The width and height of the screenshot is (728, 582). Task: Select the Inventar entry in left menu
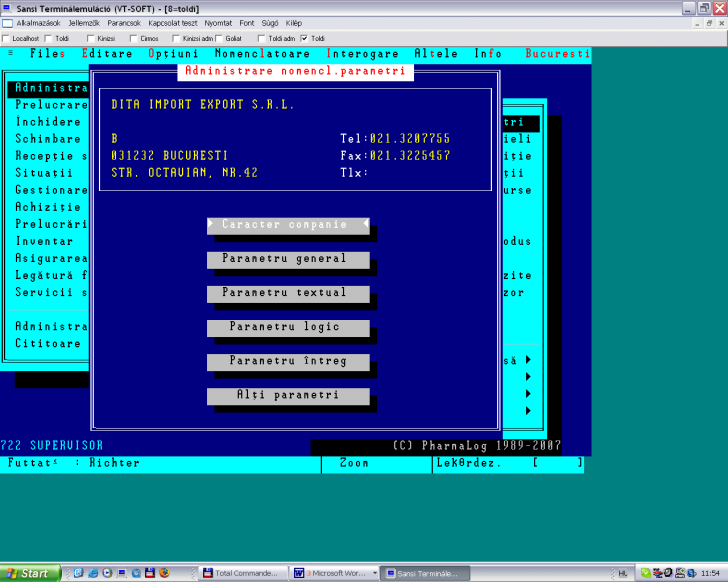coord(45,241)
